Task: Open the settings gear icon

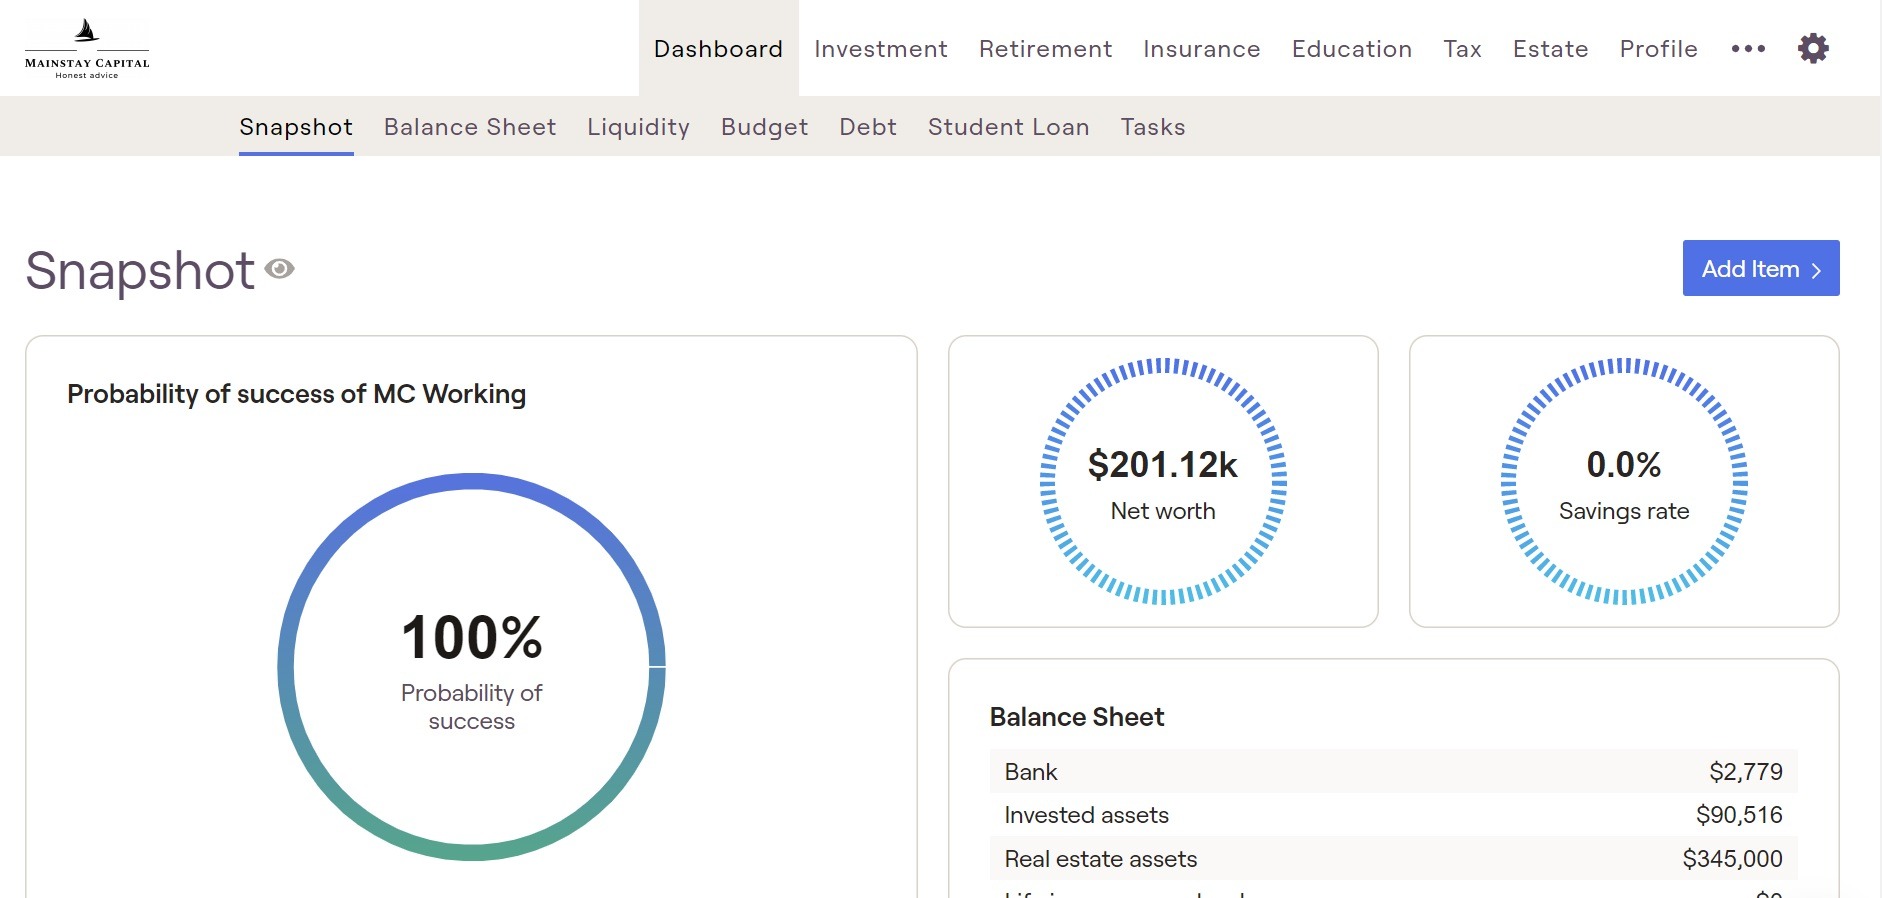Action: coord(1813,48)
